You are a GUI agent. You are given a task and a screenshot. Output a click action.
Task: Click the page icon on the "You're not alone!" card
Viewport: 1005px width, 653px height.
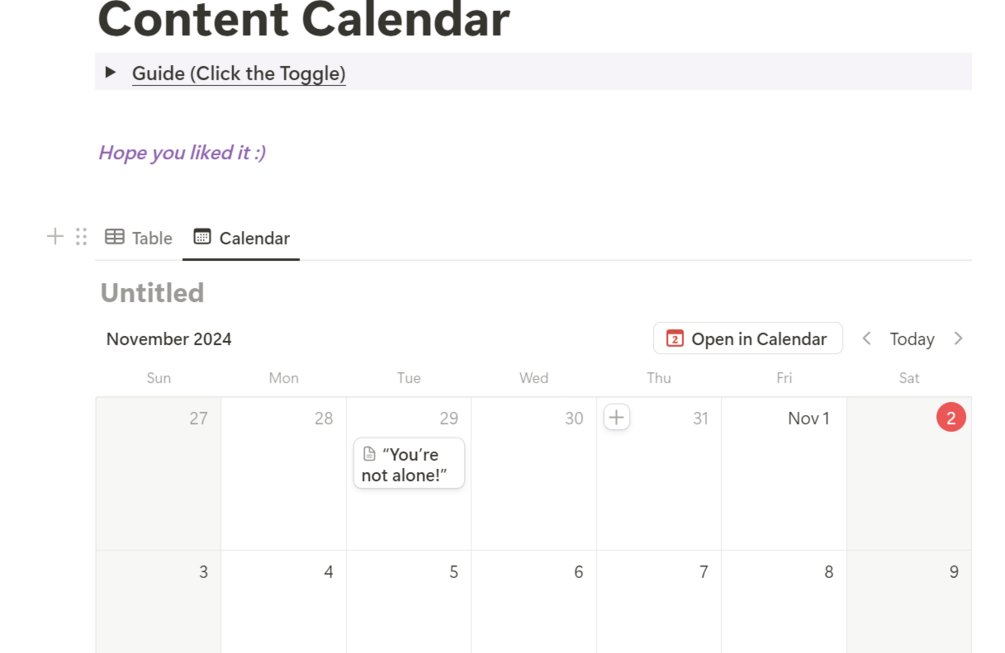coord(369,454)
